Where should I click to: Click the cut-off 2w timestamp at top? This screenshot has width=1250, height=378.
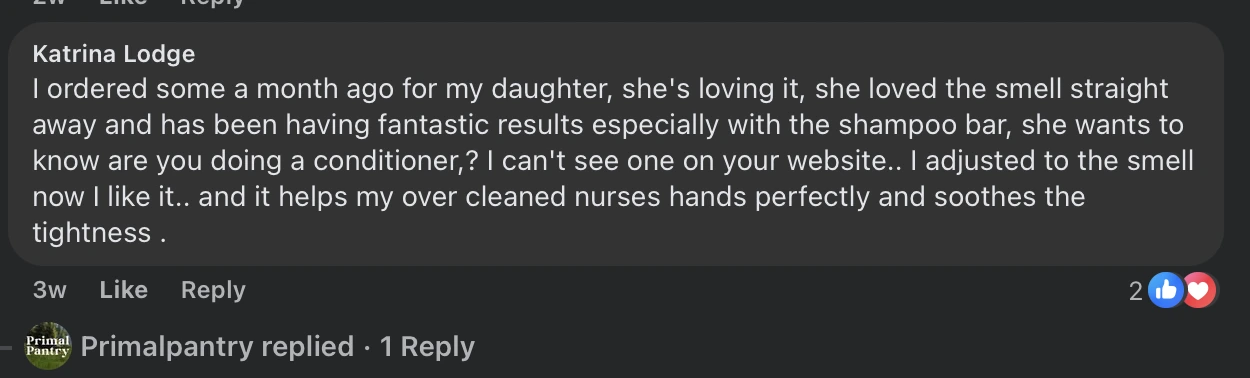click(50, 3)
